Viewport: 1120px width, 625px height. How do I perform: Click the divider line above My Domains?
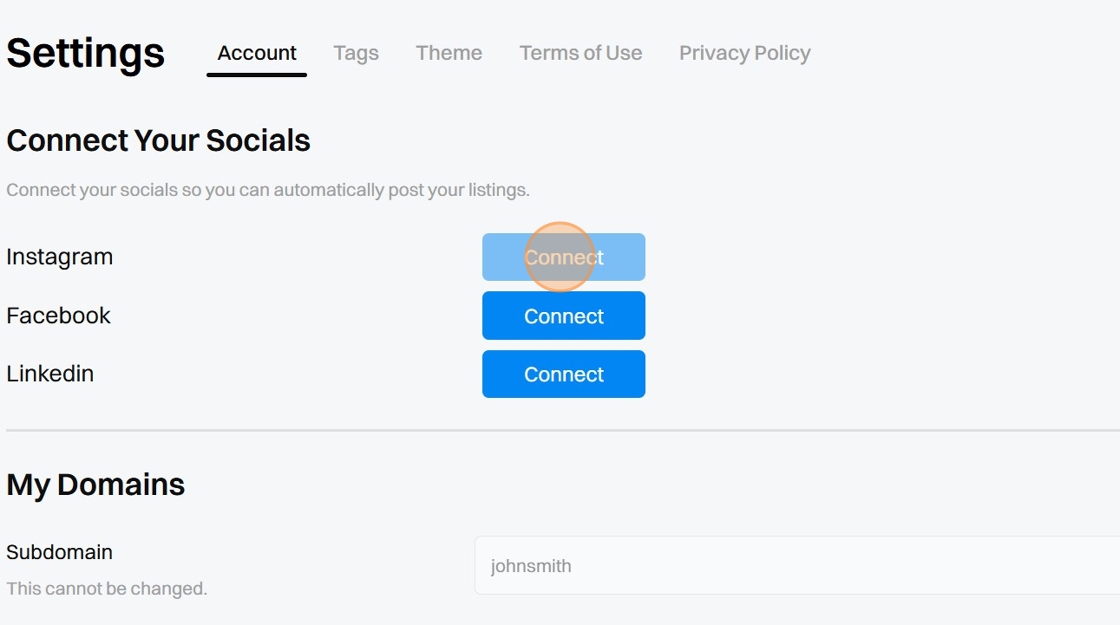click(560, 431)
